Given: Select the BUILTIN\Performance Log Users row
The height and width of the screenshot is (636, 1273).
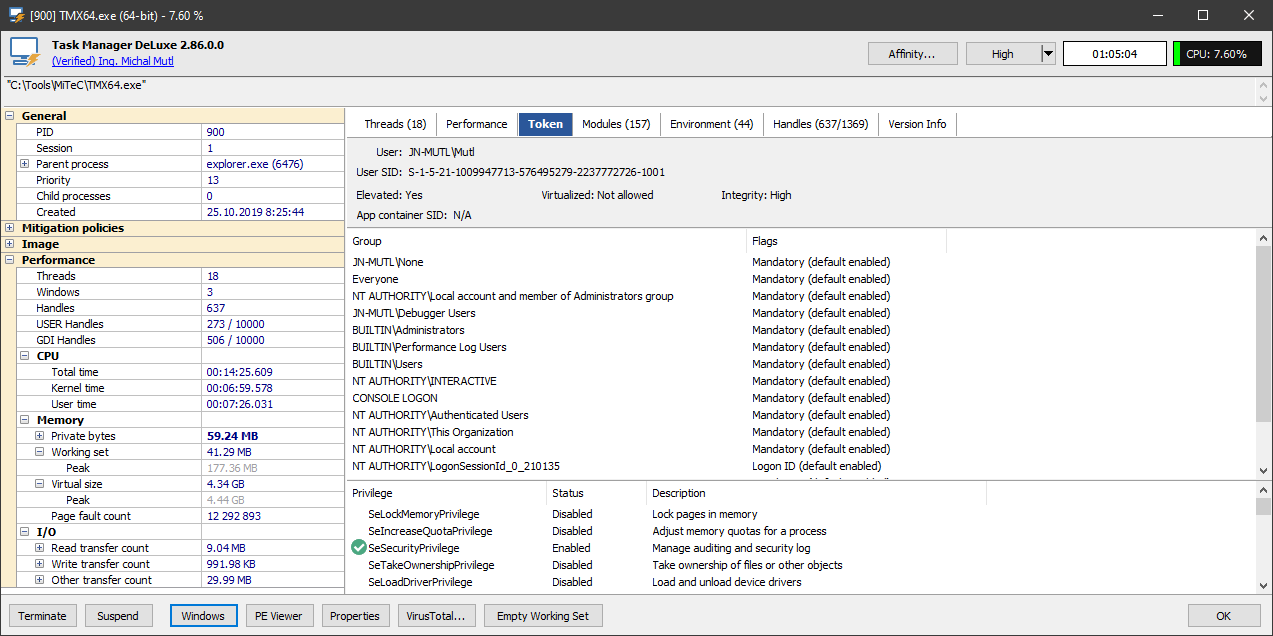Looking at the screenshot, I should [801, 347].
